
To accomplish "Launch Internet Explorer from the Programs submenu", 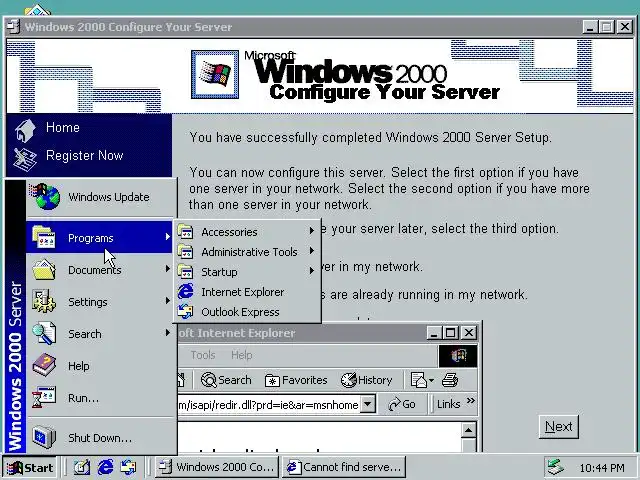I will (x=247, y=292).
